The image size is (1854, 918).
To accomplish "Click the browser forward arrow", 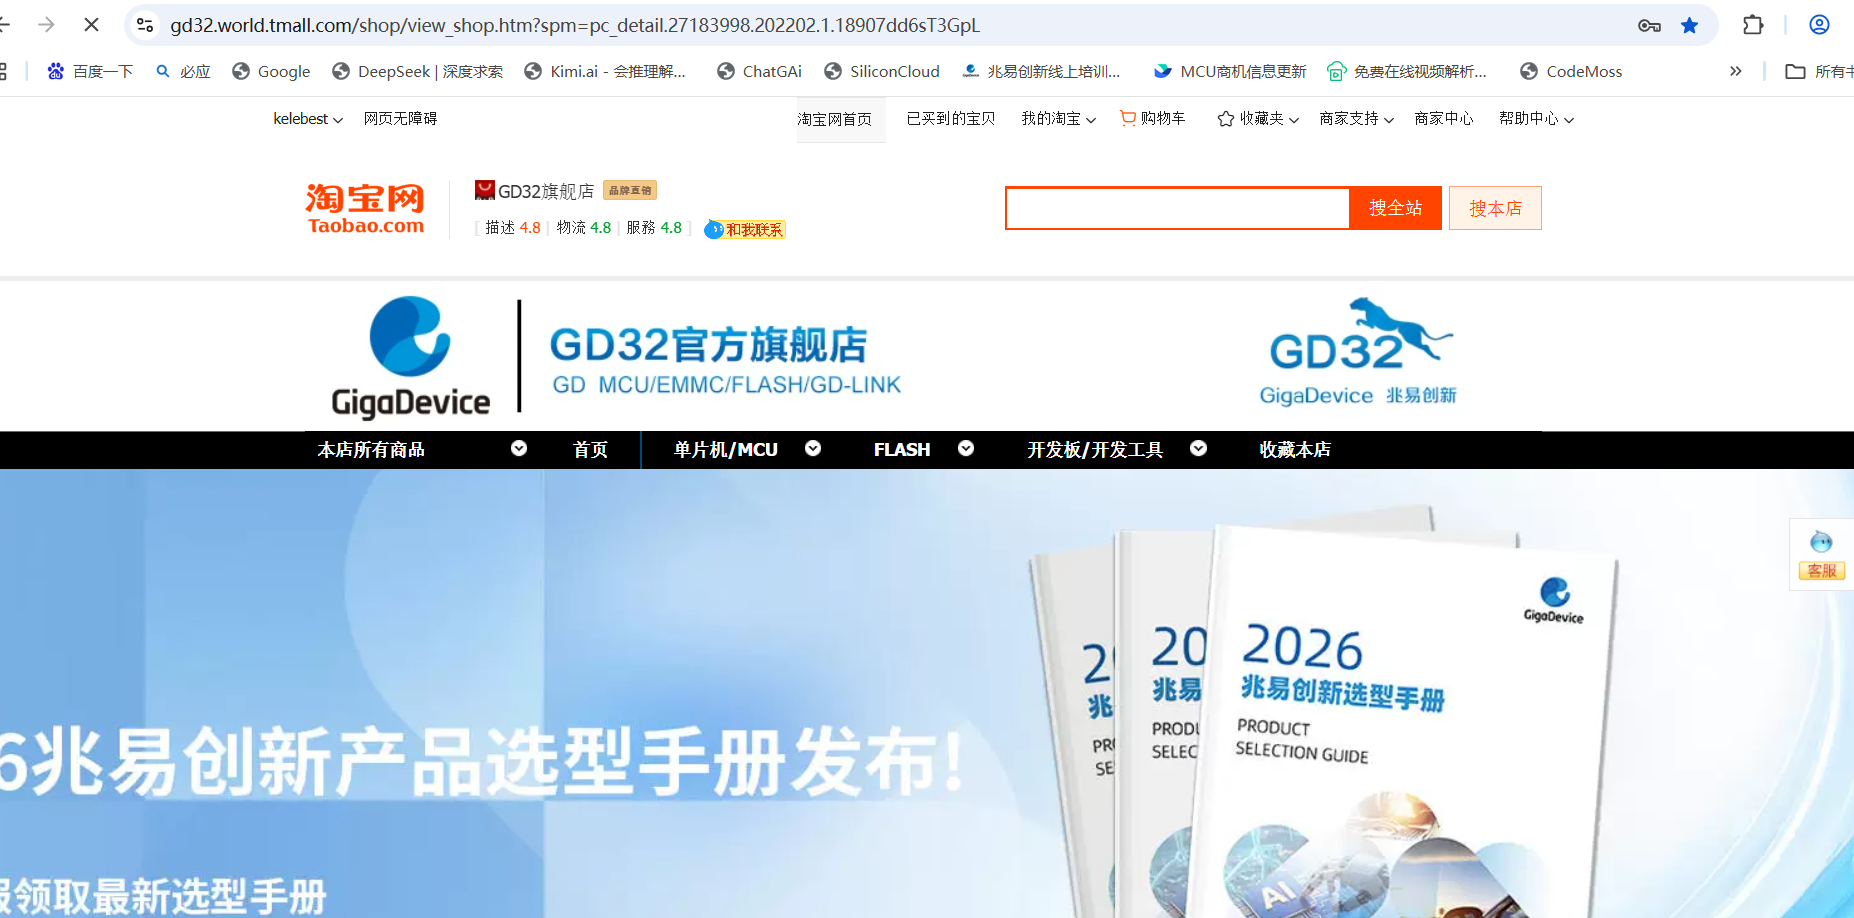I will 46,25.
